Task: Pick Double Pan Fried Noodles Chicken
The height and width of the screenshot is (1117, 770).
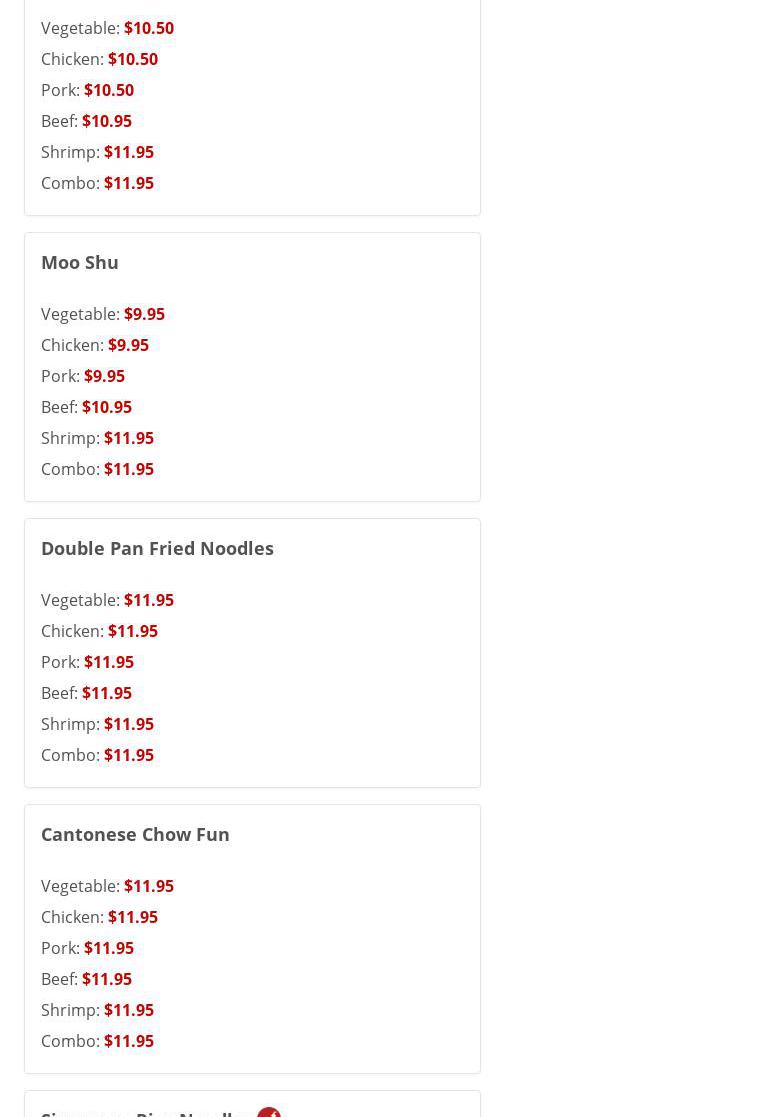Action: click(99, 631)
